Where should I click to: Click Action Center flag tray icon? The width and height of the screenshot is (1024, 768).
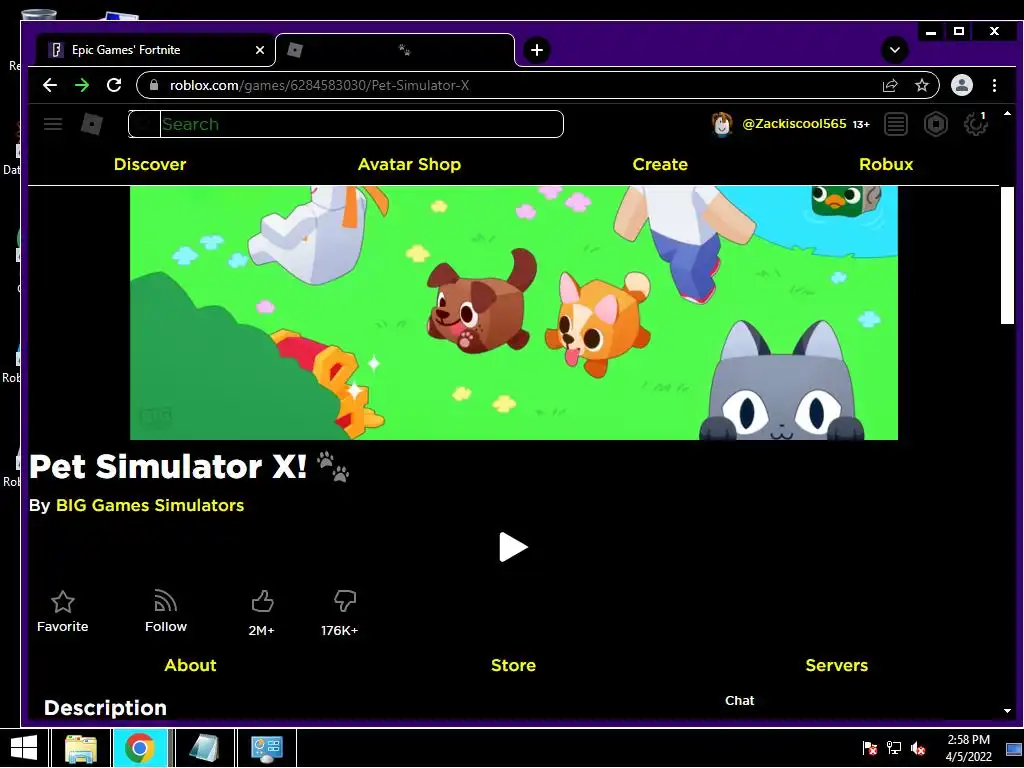[x=869, y=748]
